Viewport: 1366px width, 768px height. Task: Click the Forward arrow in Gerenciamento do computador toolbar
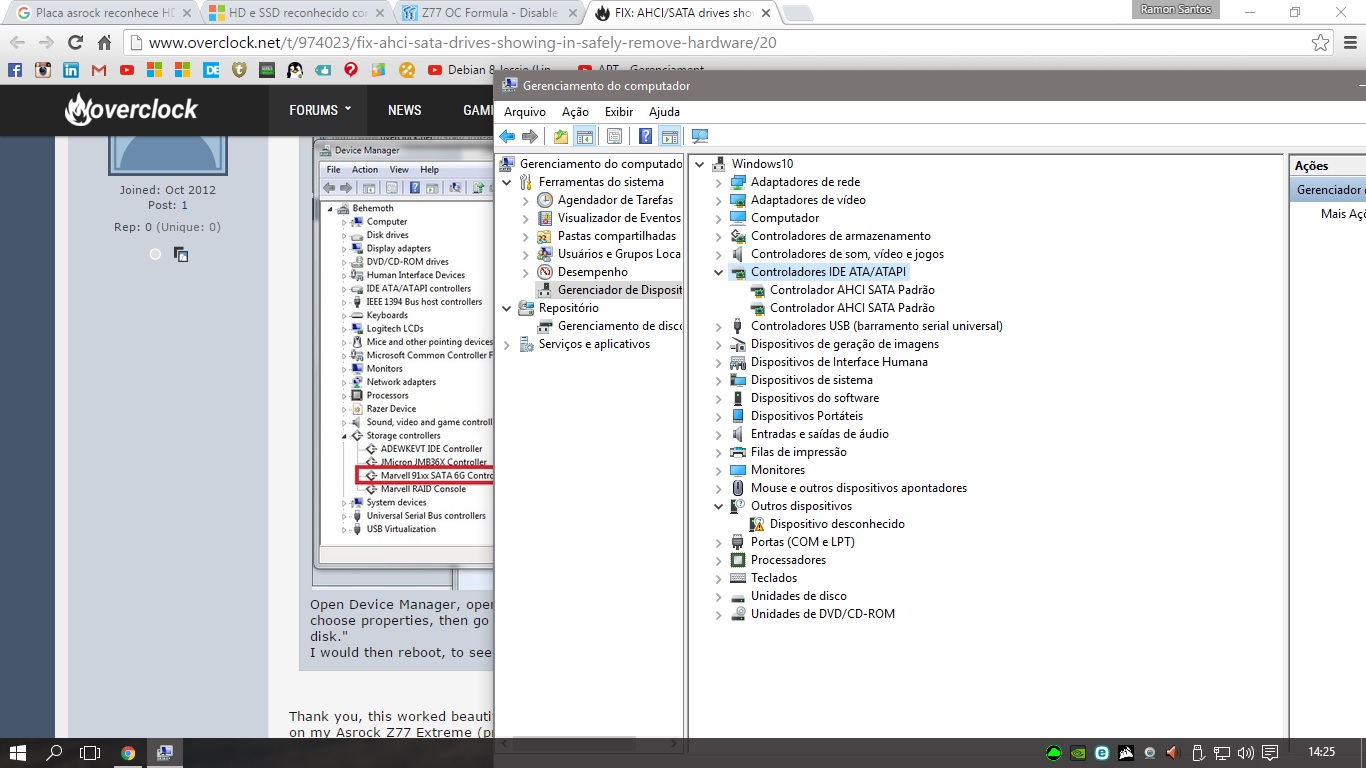pyautogui.click(x=530, y=137)
